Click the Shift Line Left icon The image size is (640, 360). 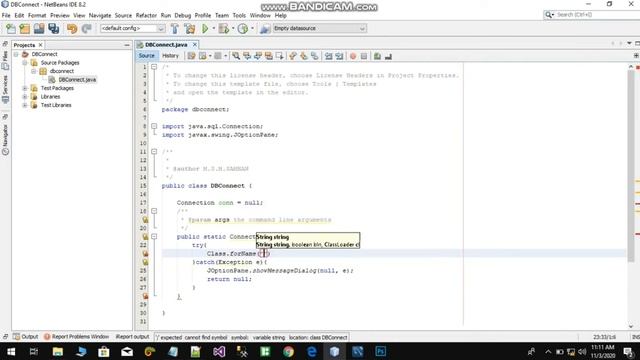[329, 56]
